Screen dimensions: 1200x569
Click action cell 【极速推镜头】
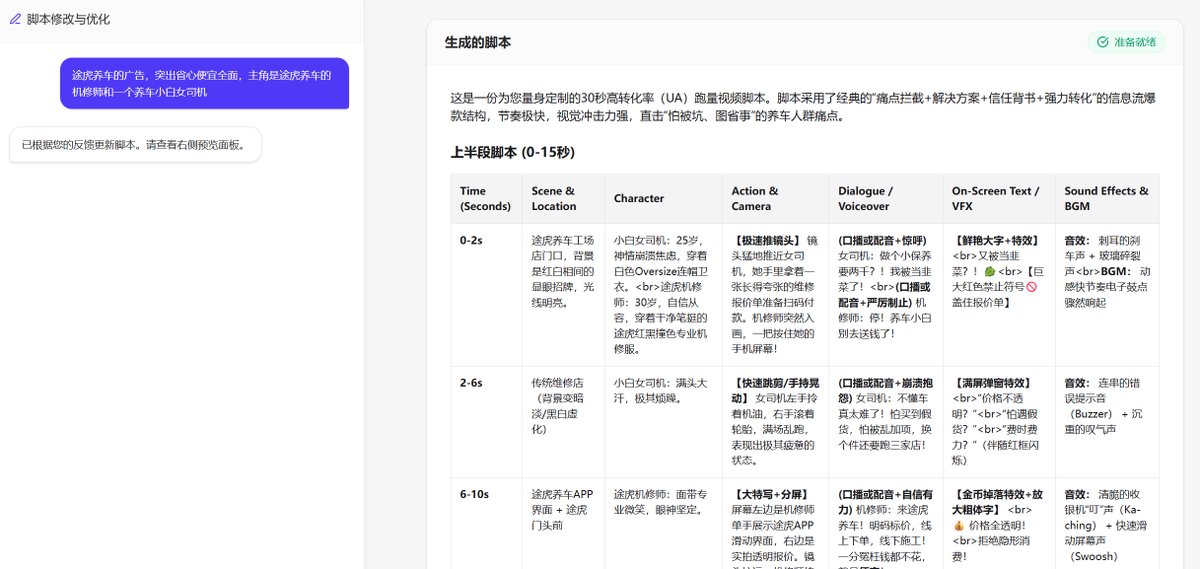coord(776,294)
